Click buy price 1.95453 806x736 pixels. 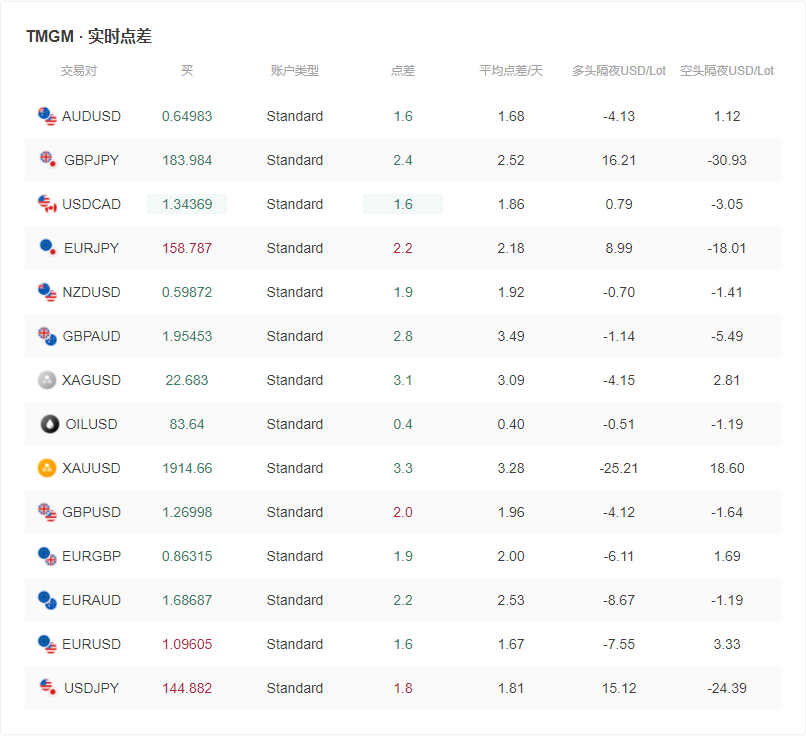(187, 336)
